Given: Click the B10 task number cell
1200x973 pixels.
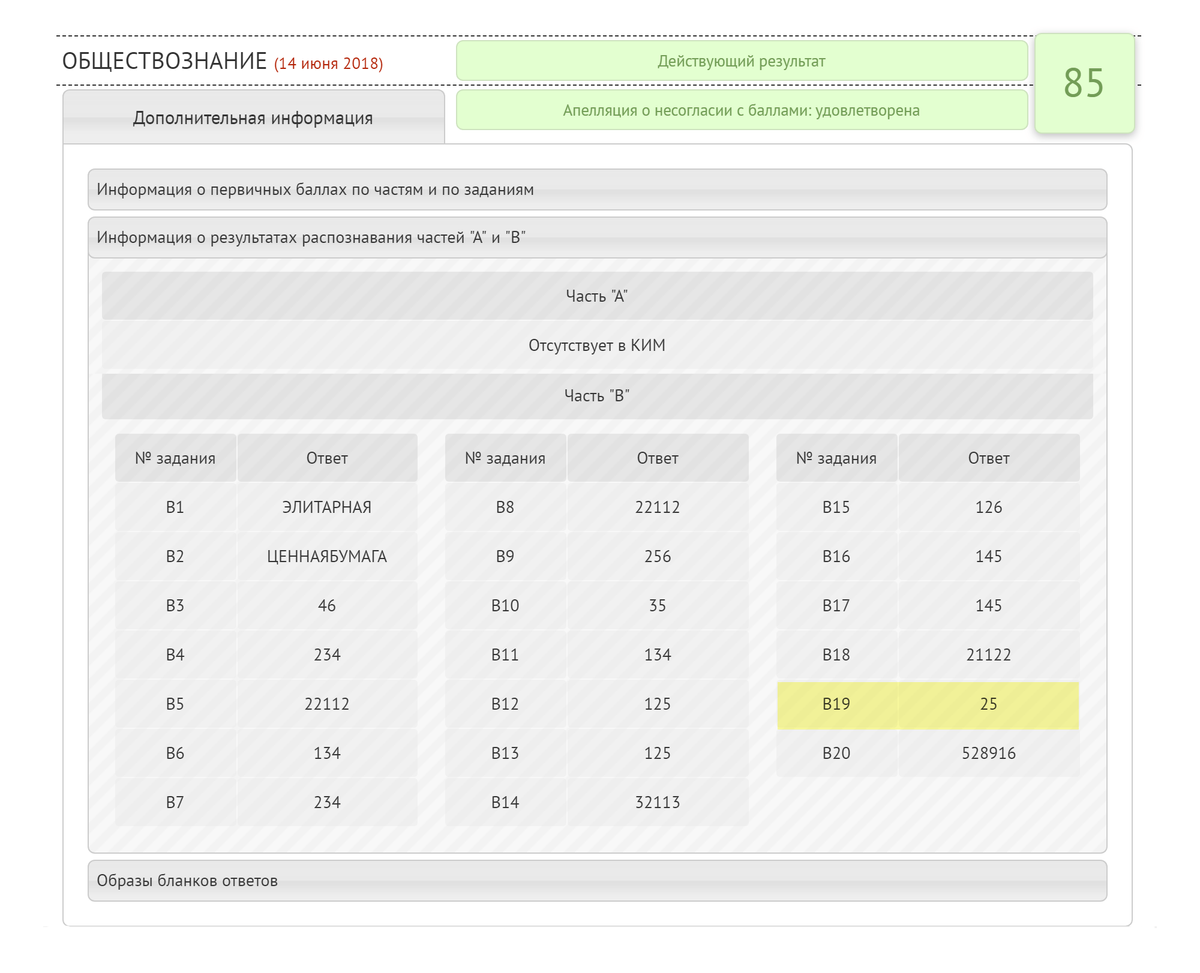Looking at the screenshot, I should 505,606.
